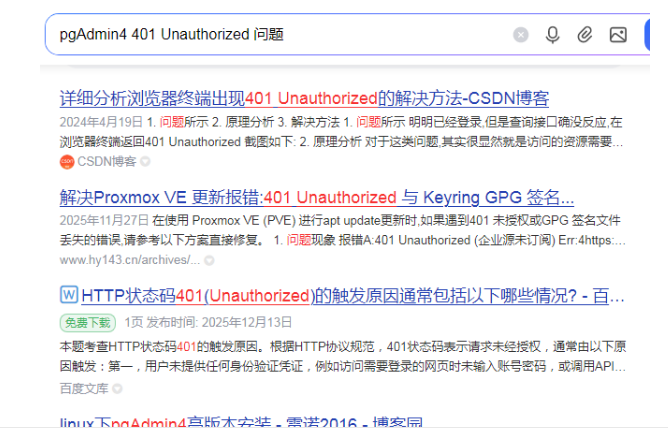Click snippet line starting 本题考查HTTP状态码
668x429 pixels.
343,347
